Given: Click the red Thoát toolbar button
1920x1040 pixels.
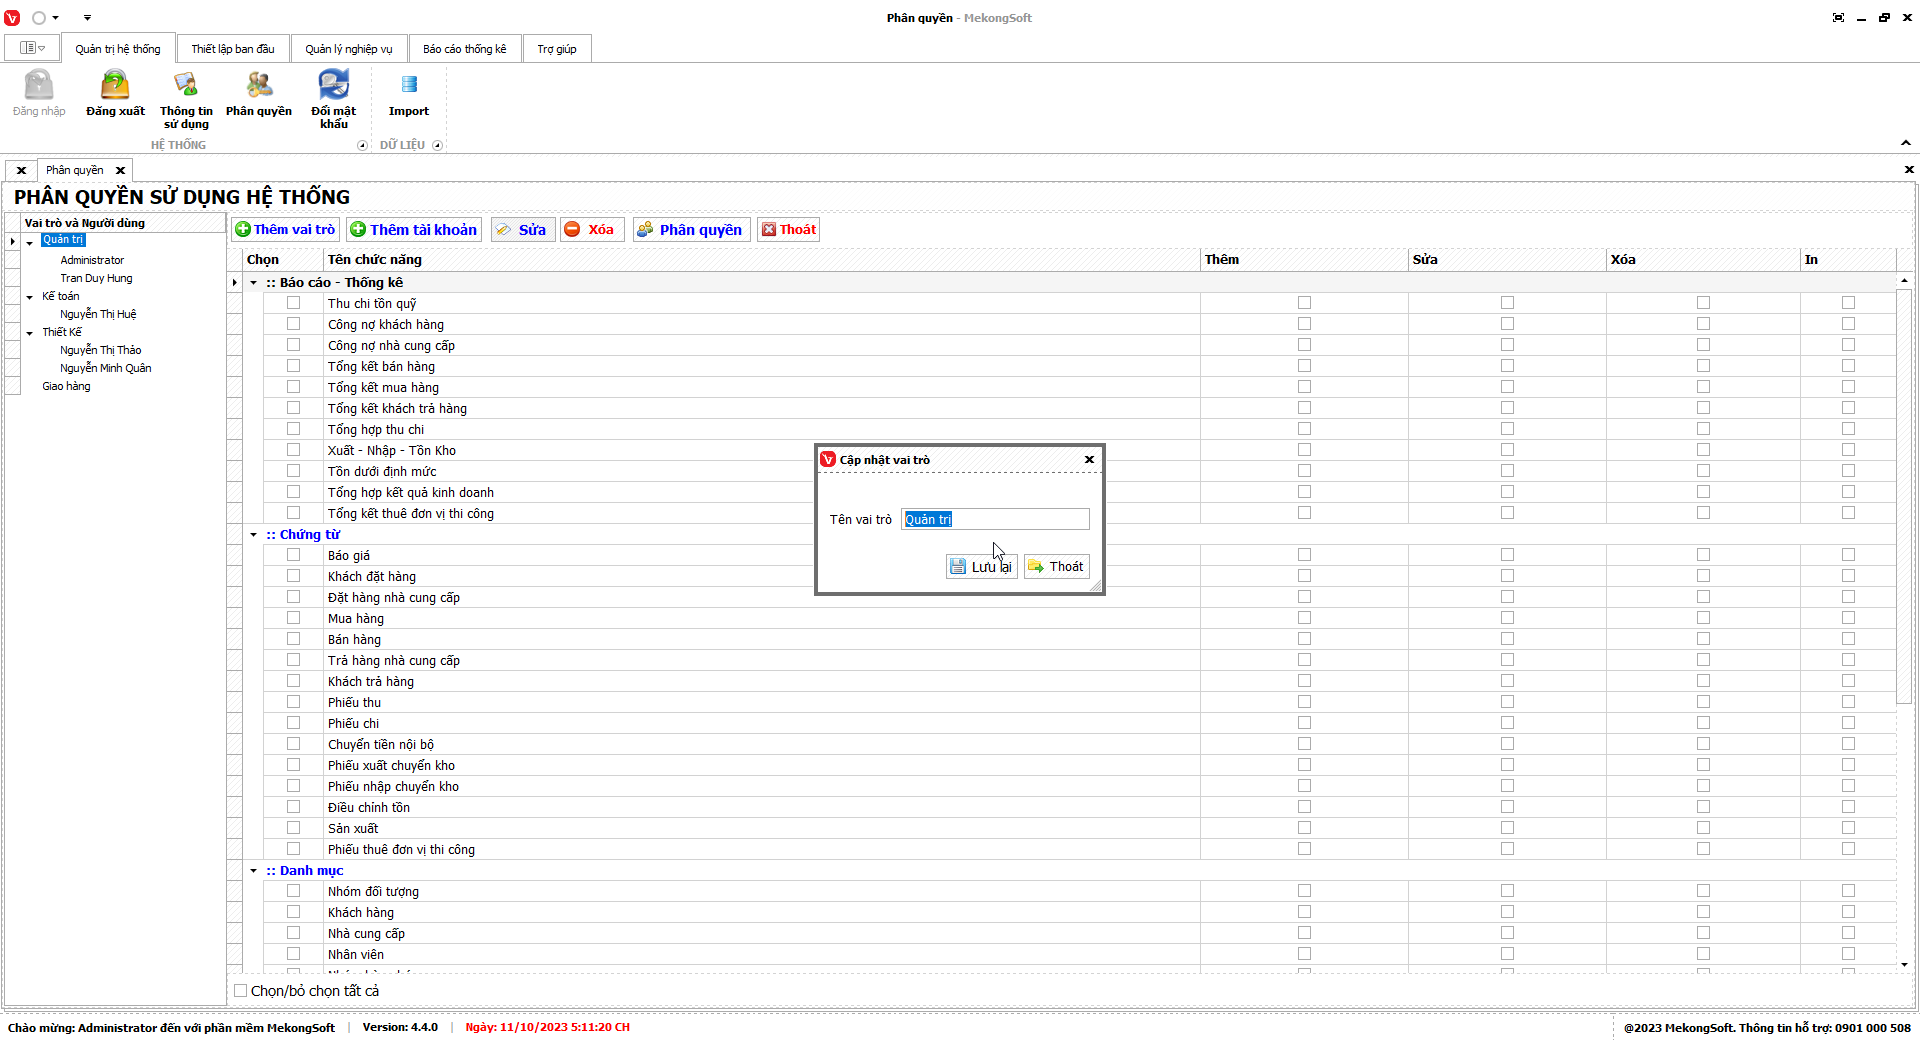Looking at the screenshot, I should coord(788,230).
